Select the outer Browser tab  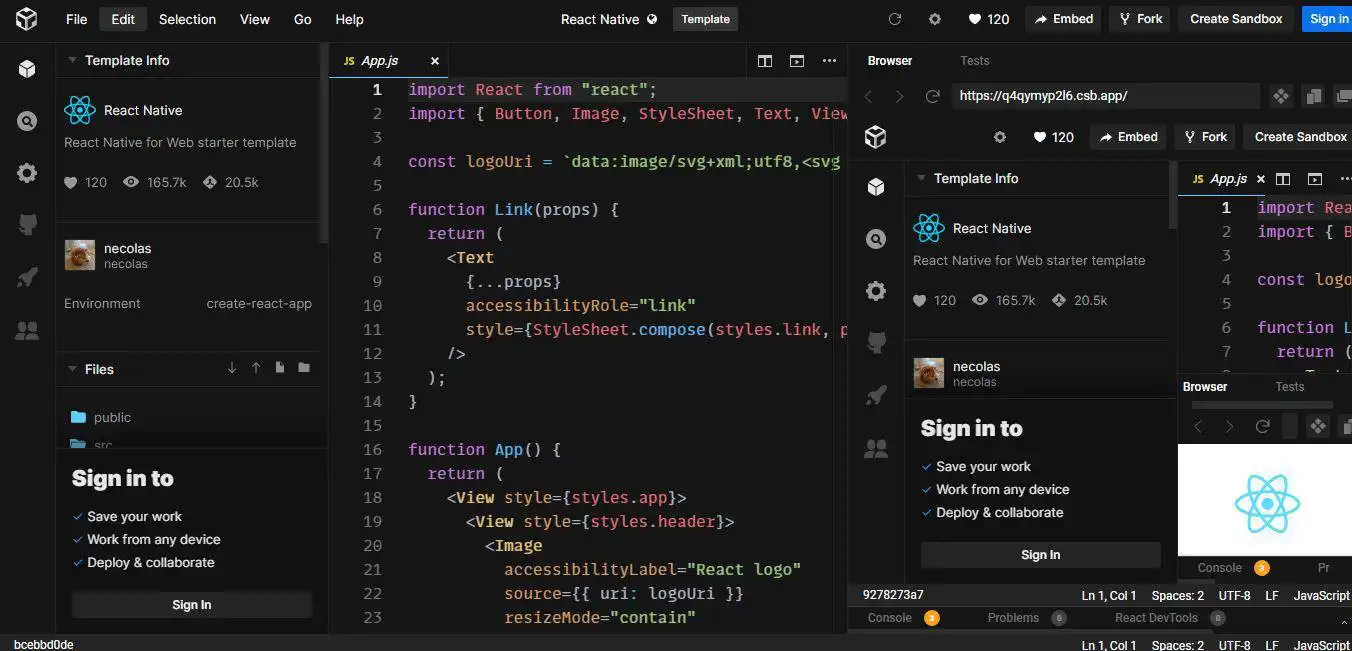pyautogui.click(x=890, y=61)
